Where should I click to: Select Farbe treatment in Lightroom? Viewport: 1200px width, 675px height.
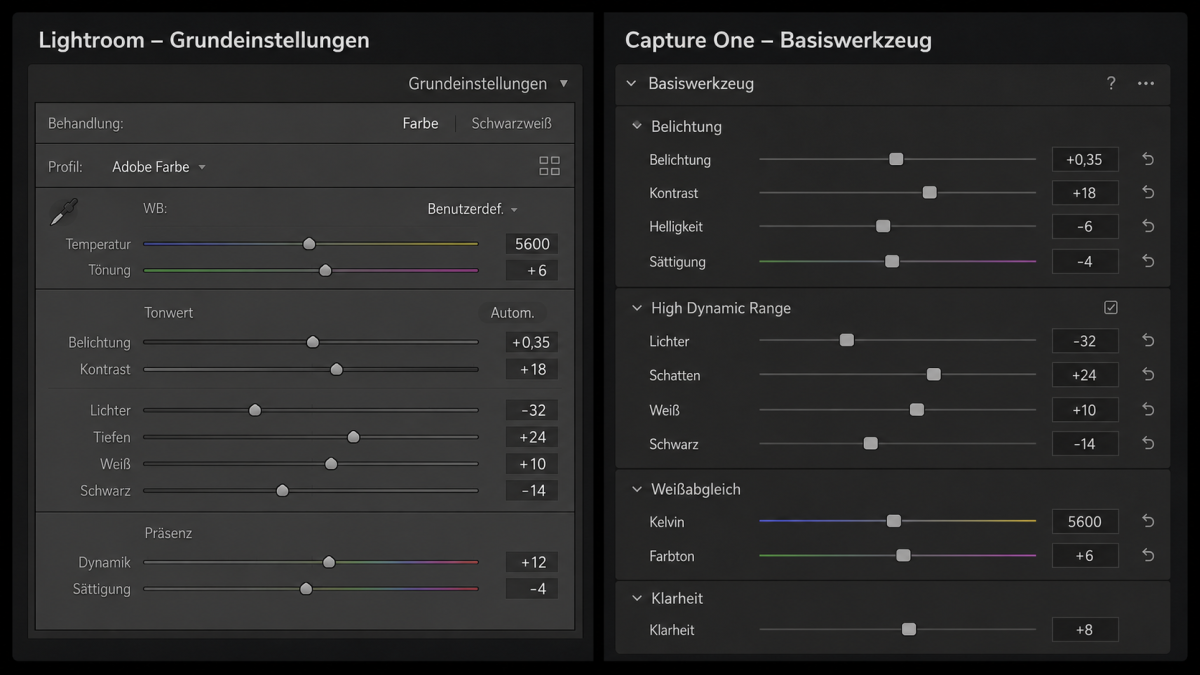pos(421,124)
